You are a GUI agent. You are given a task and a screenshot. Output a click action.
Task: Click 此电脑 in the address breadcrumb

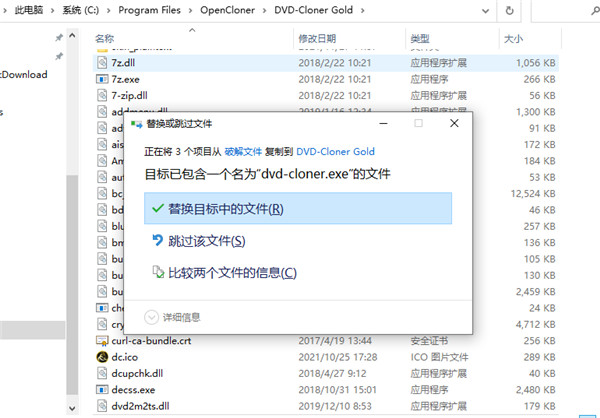click(29, 10)
